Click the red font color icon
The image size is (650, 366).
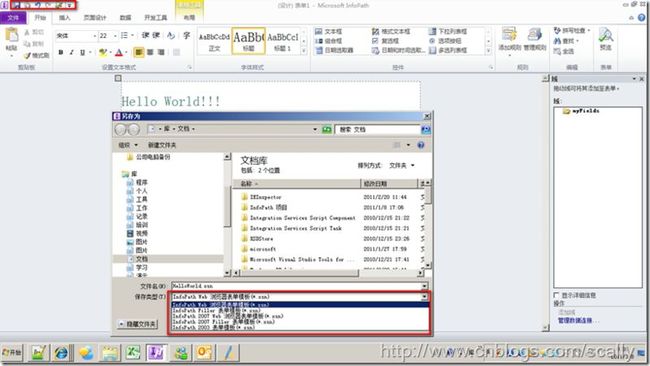pyautogui.click(x=119, y=52)
